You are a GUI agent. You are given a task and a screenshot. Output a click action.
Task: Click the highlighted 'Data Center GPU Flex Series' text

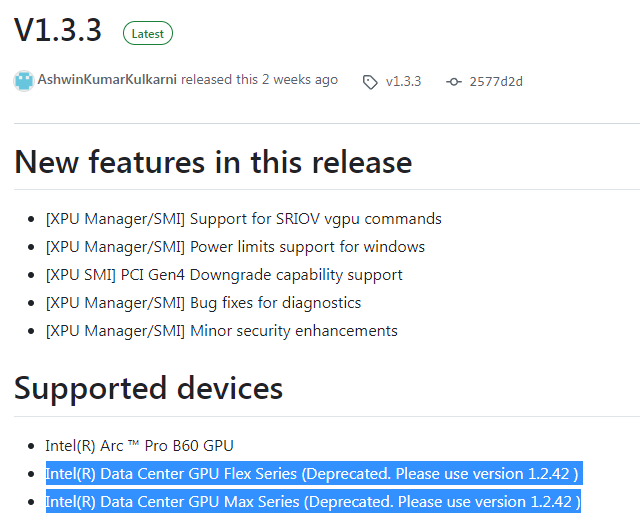coord(171,473)
